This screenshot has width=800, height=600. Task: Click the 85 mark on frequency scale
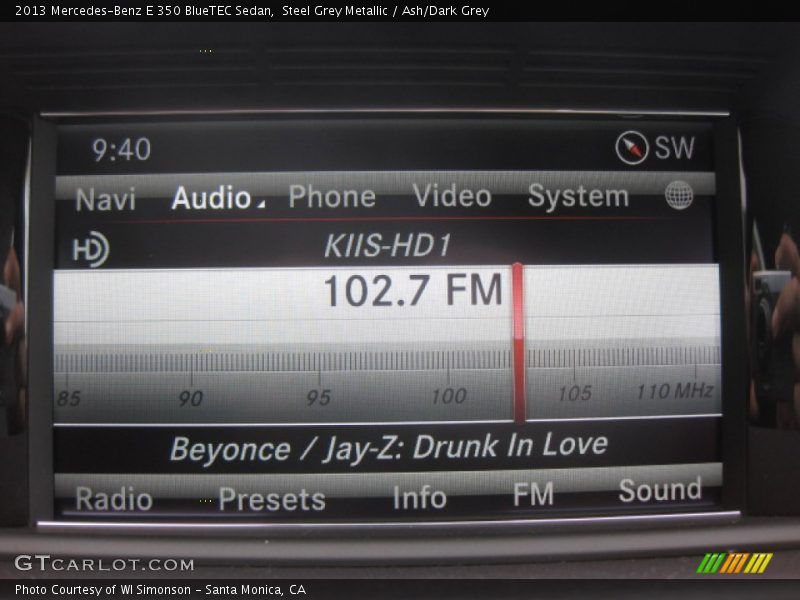(69, 399)
